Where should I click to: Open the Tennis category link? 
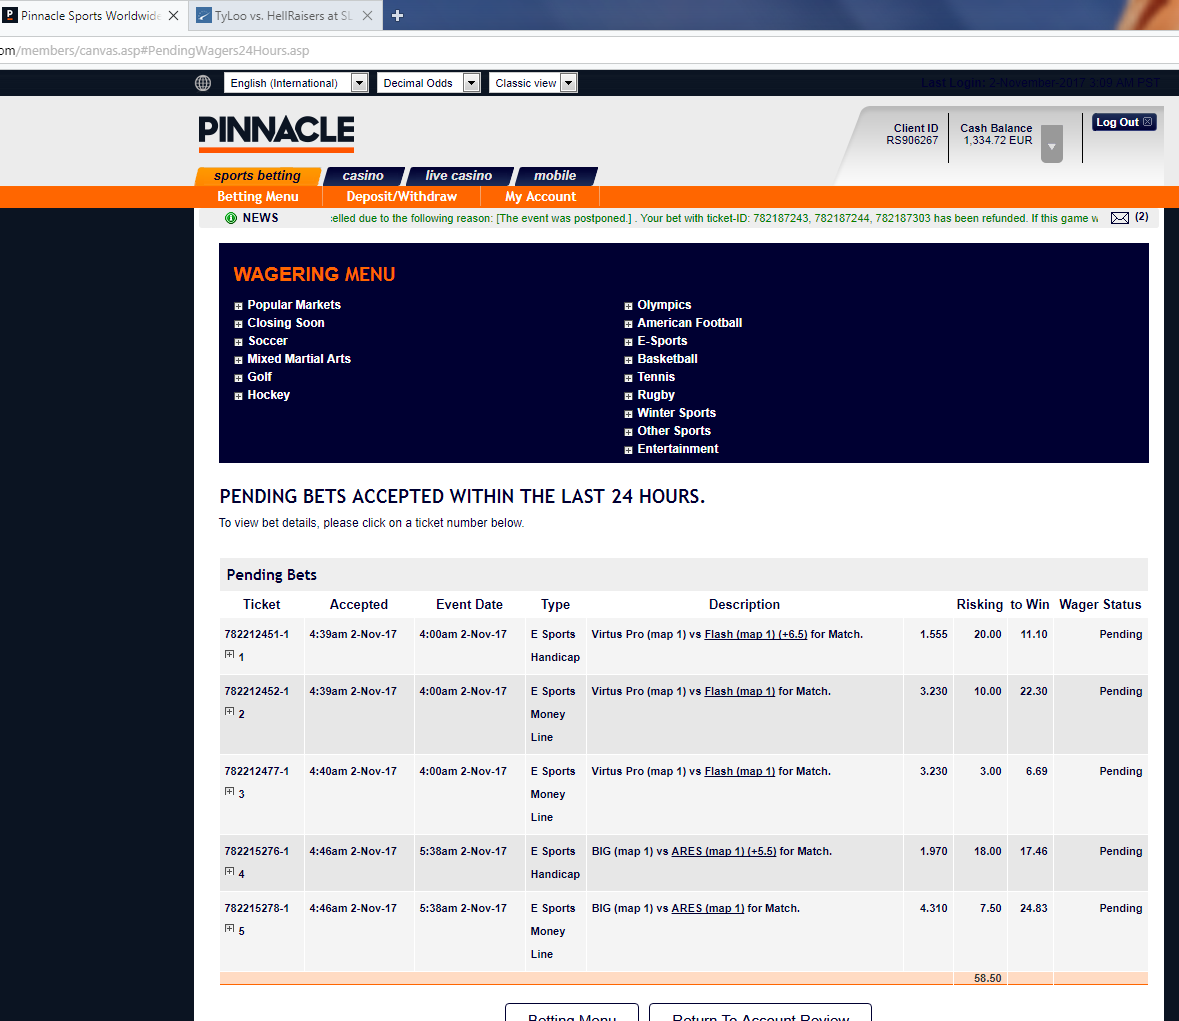(656, 377)
